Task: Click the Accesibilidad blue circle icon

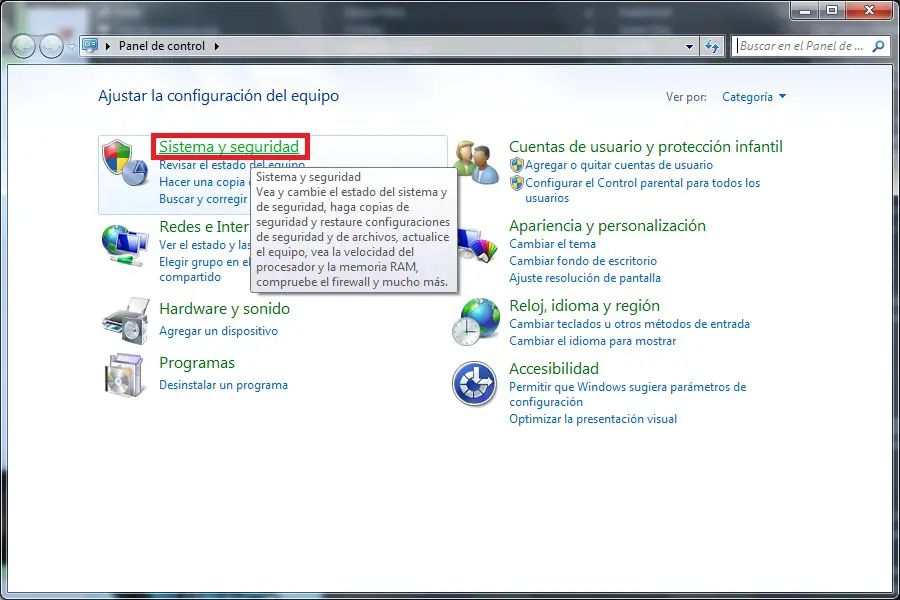Action: pos(474,384)
